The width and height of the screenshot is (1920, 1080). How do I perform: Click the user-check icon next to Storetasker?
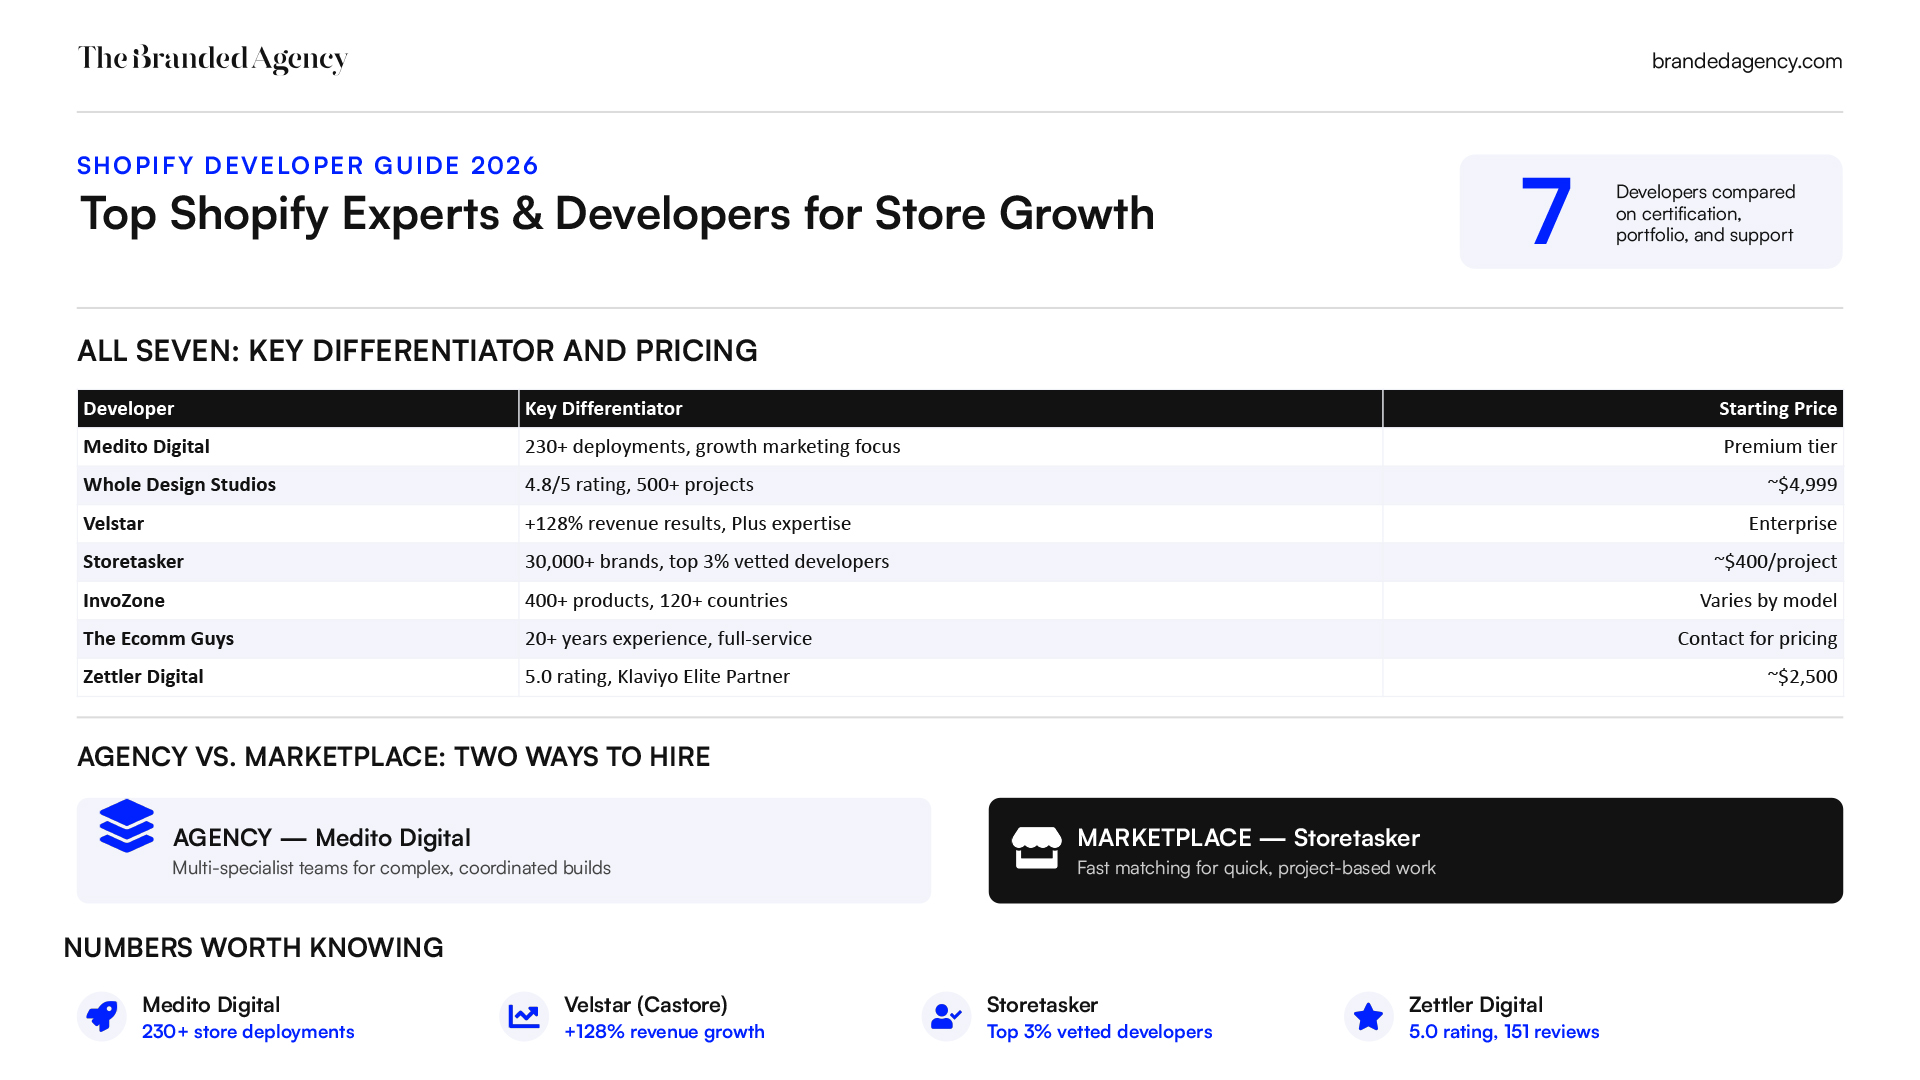(946, 1016)
